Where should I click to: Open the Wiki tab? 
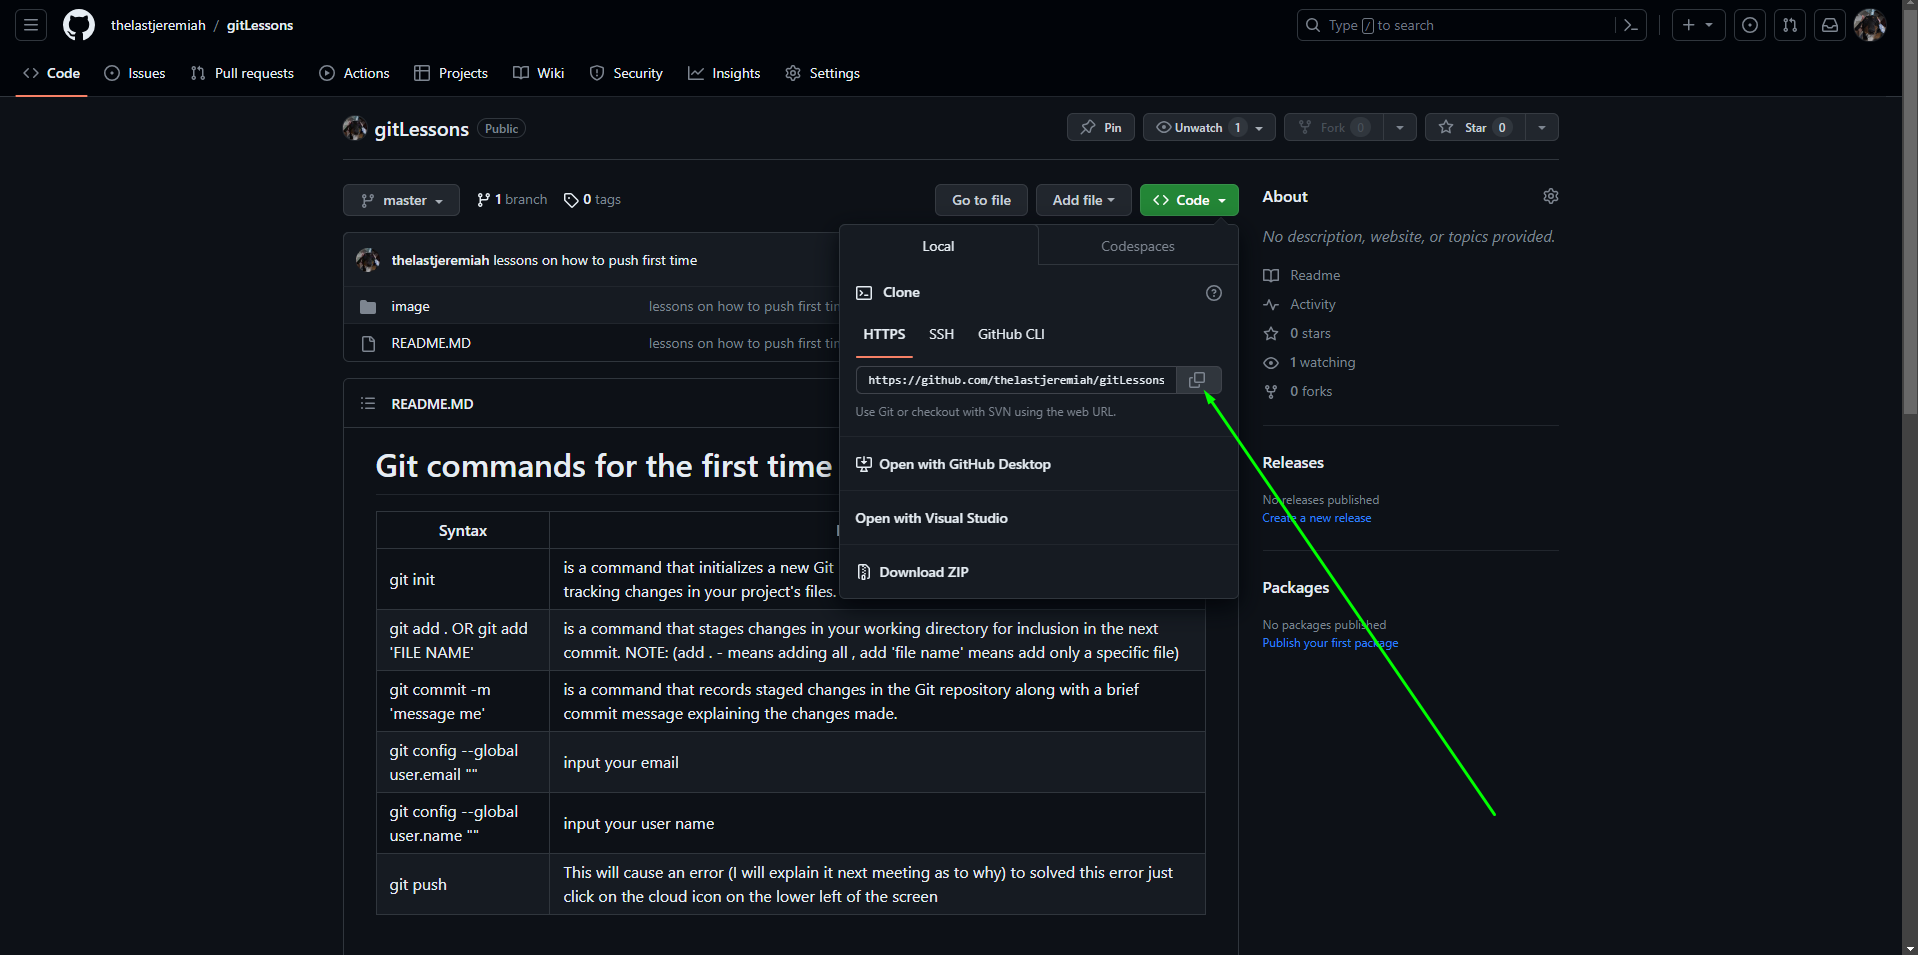pyautogui.click(x=539, y=73)
